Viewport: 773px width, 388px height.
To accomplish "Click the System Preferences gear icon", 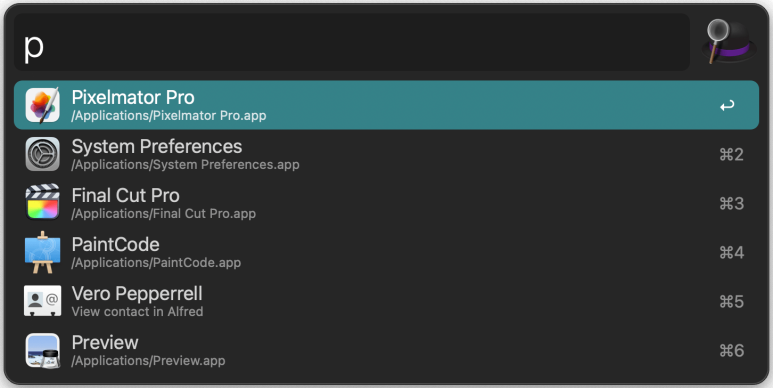I will pyautogui.click(x=42, y=154).
